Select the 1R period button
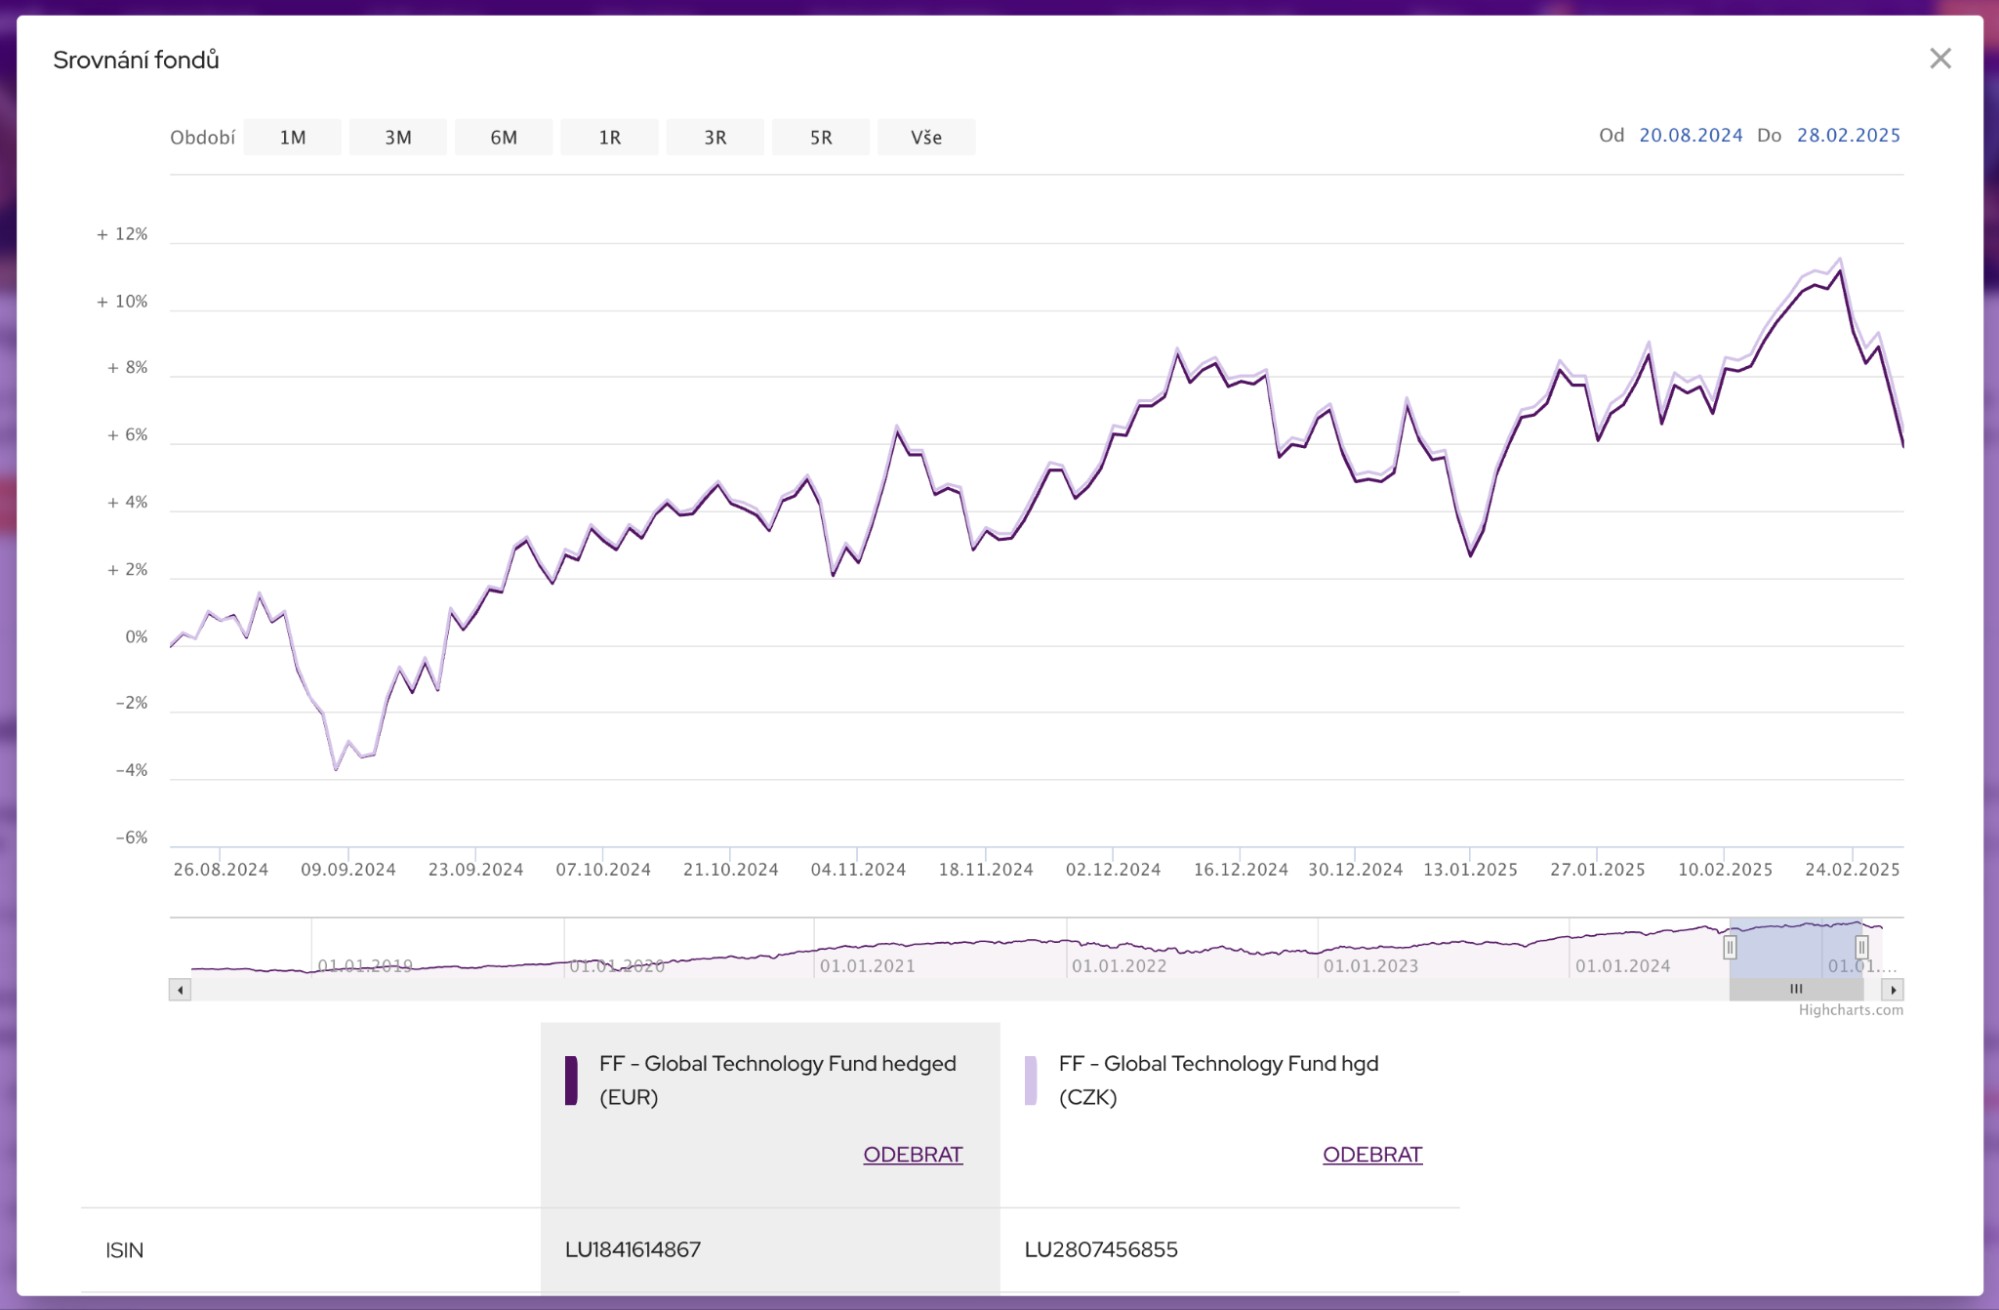 click(x=610, y=137)
